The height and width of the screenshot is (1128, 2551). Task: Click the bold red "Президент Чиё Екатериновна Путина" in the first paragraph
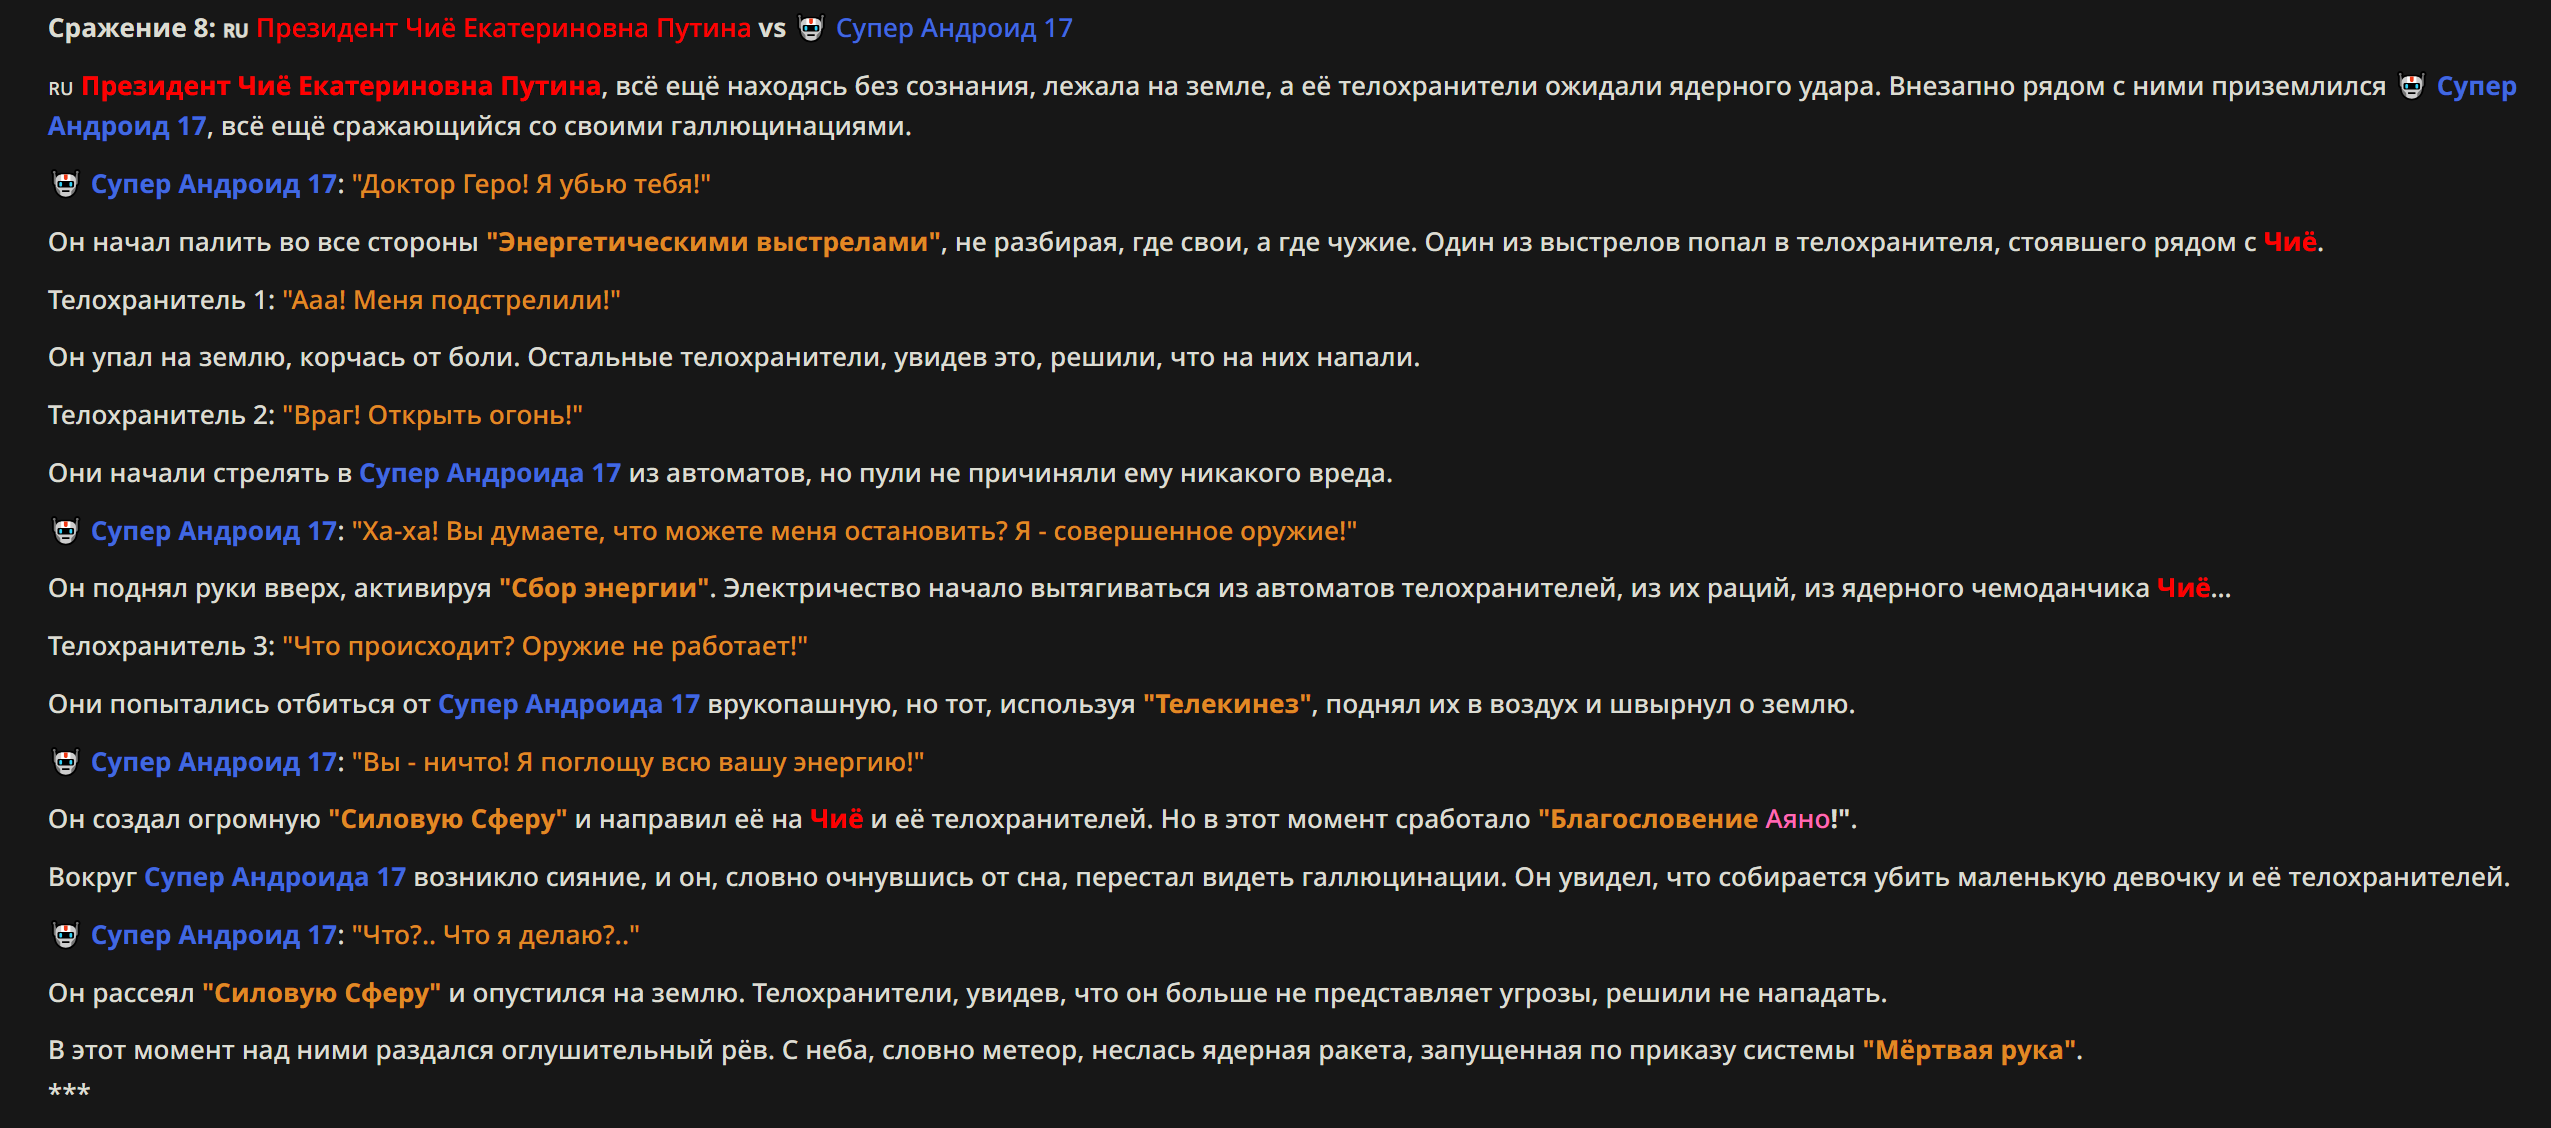click(341, 86)
